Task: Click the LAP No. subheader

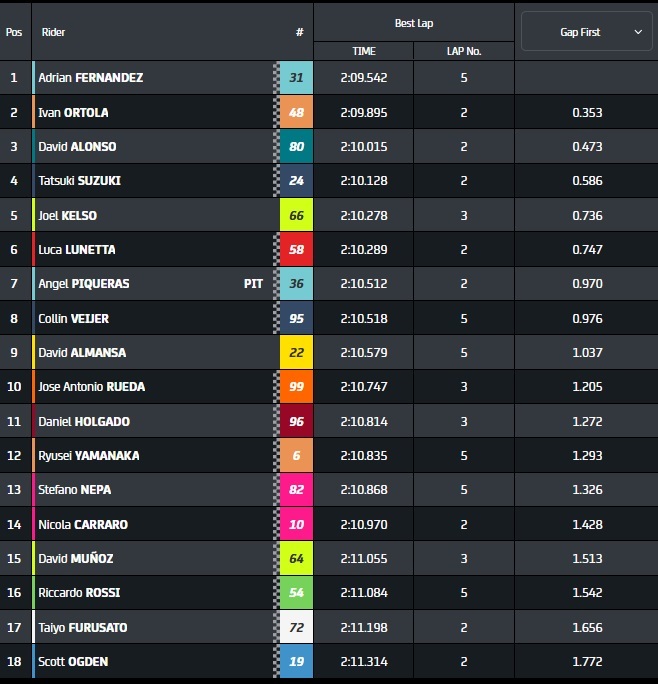Action: 464,51
